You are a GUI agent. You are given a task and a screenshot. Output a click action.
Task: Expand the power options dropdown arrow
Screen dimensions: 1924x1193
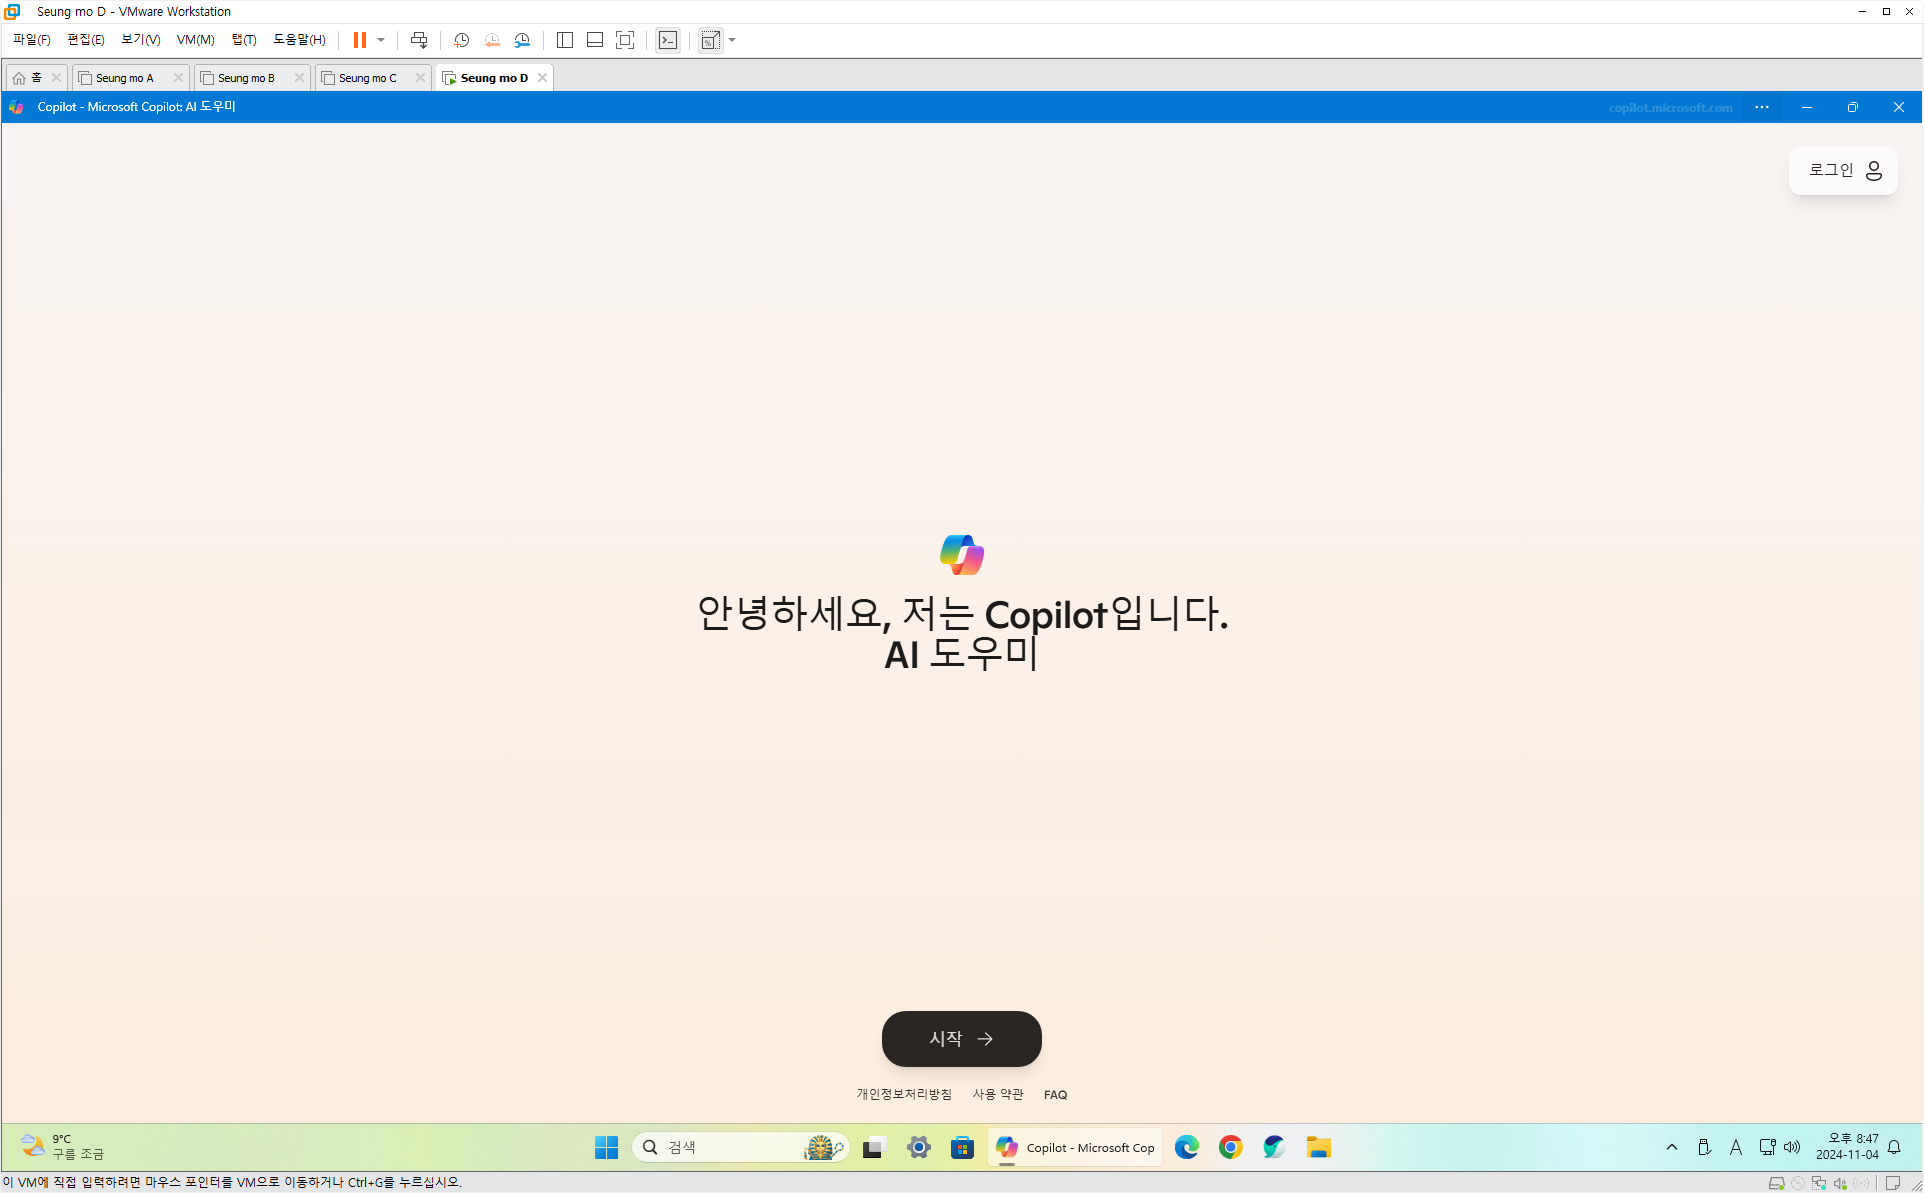click(x=381, y=40)
